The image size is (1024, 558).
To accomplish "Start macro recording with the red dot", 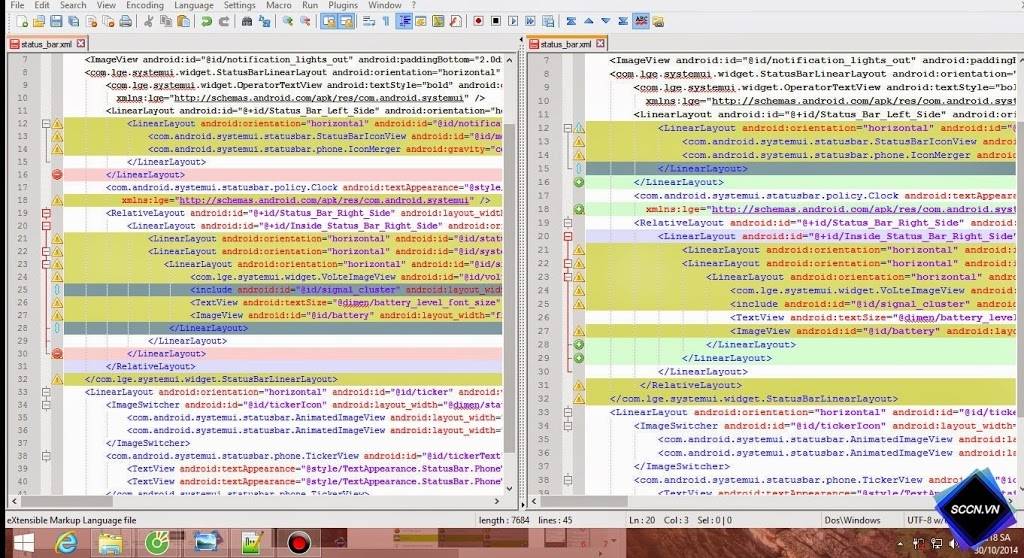I will point(479,22).
